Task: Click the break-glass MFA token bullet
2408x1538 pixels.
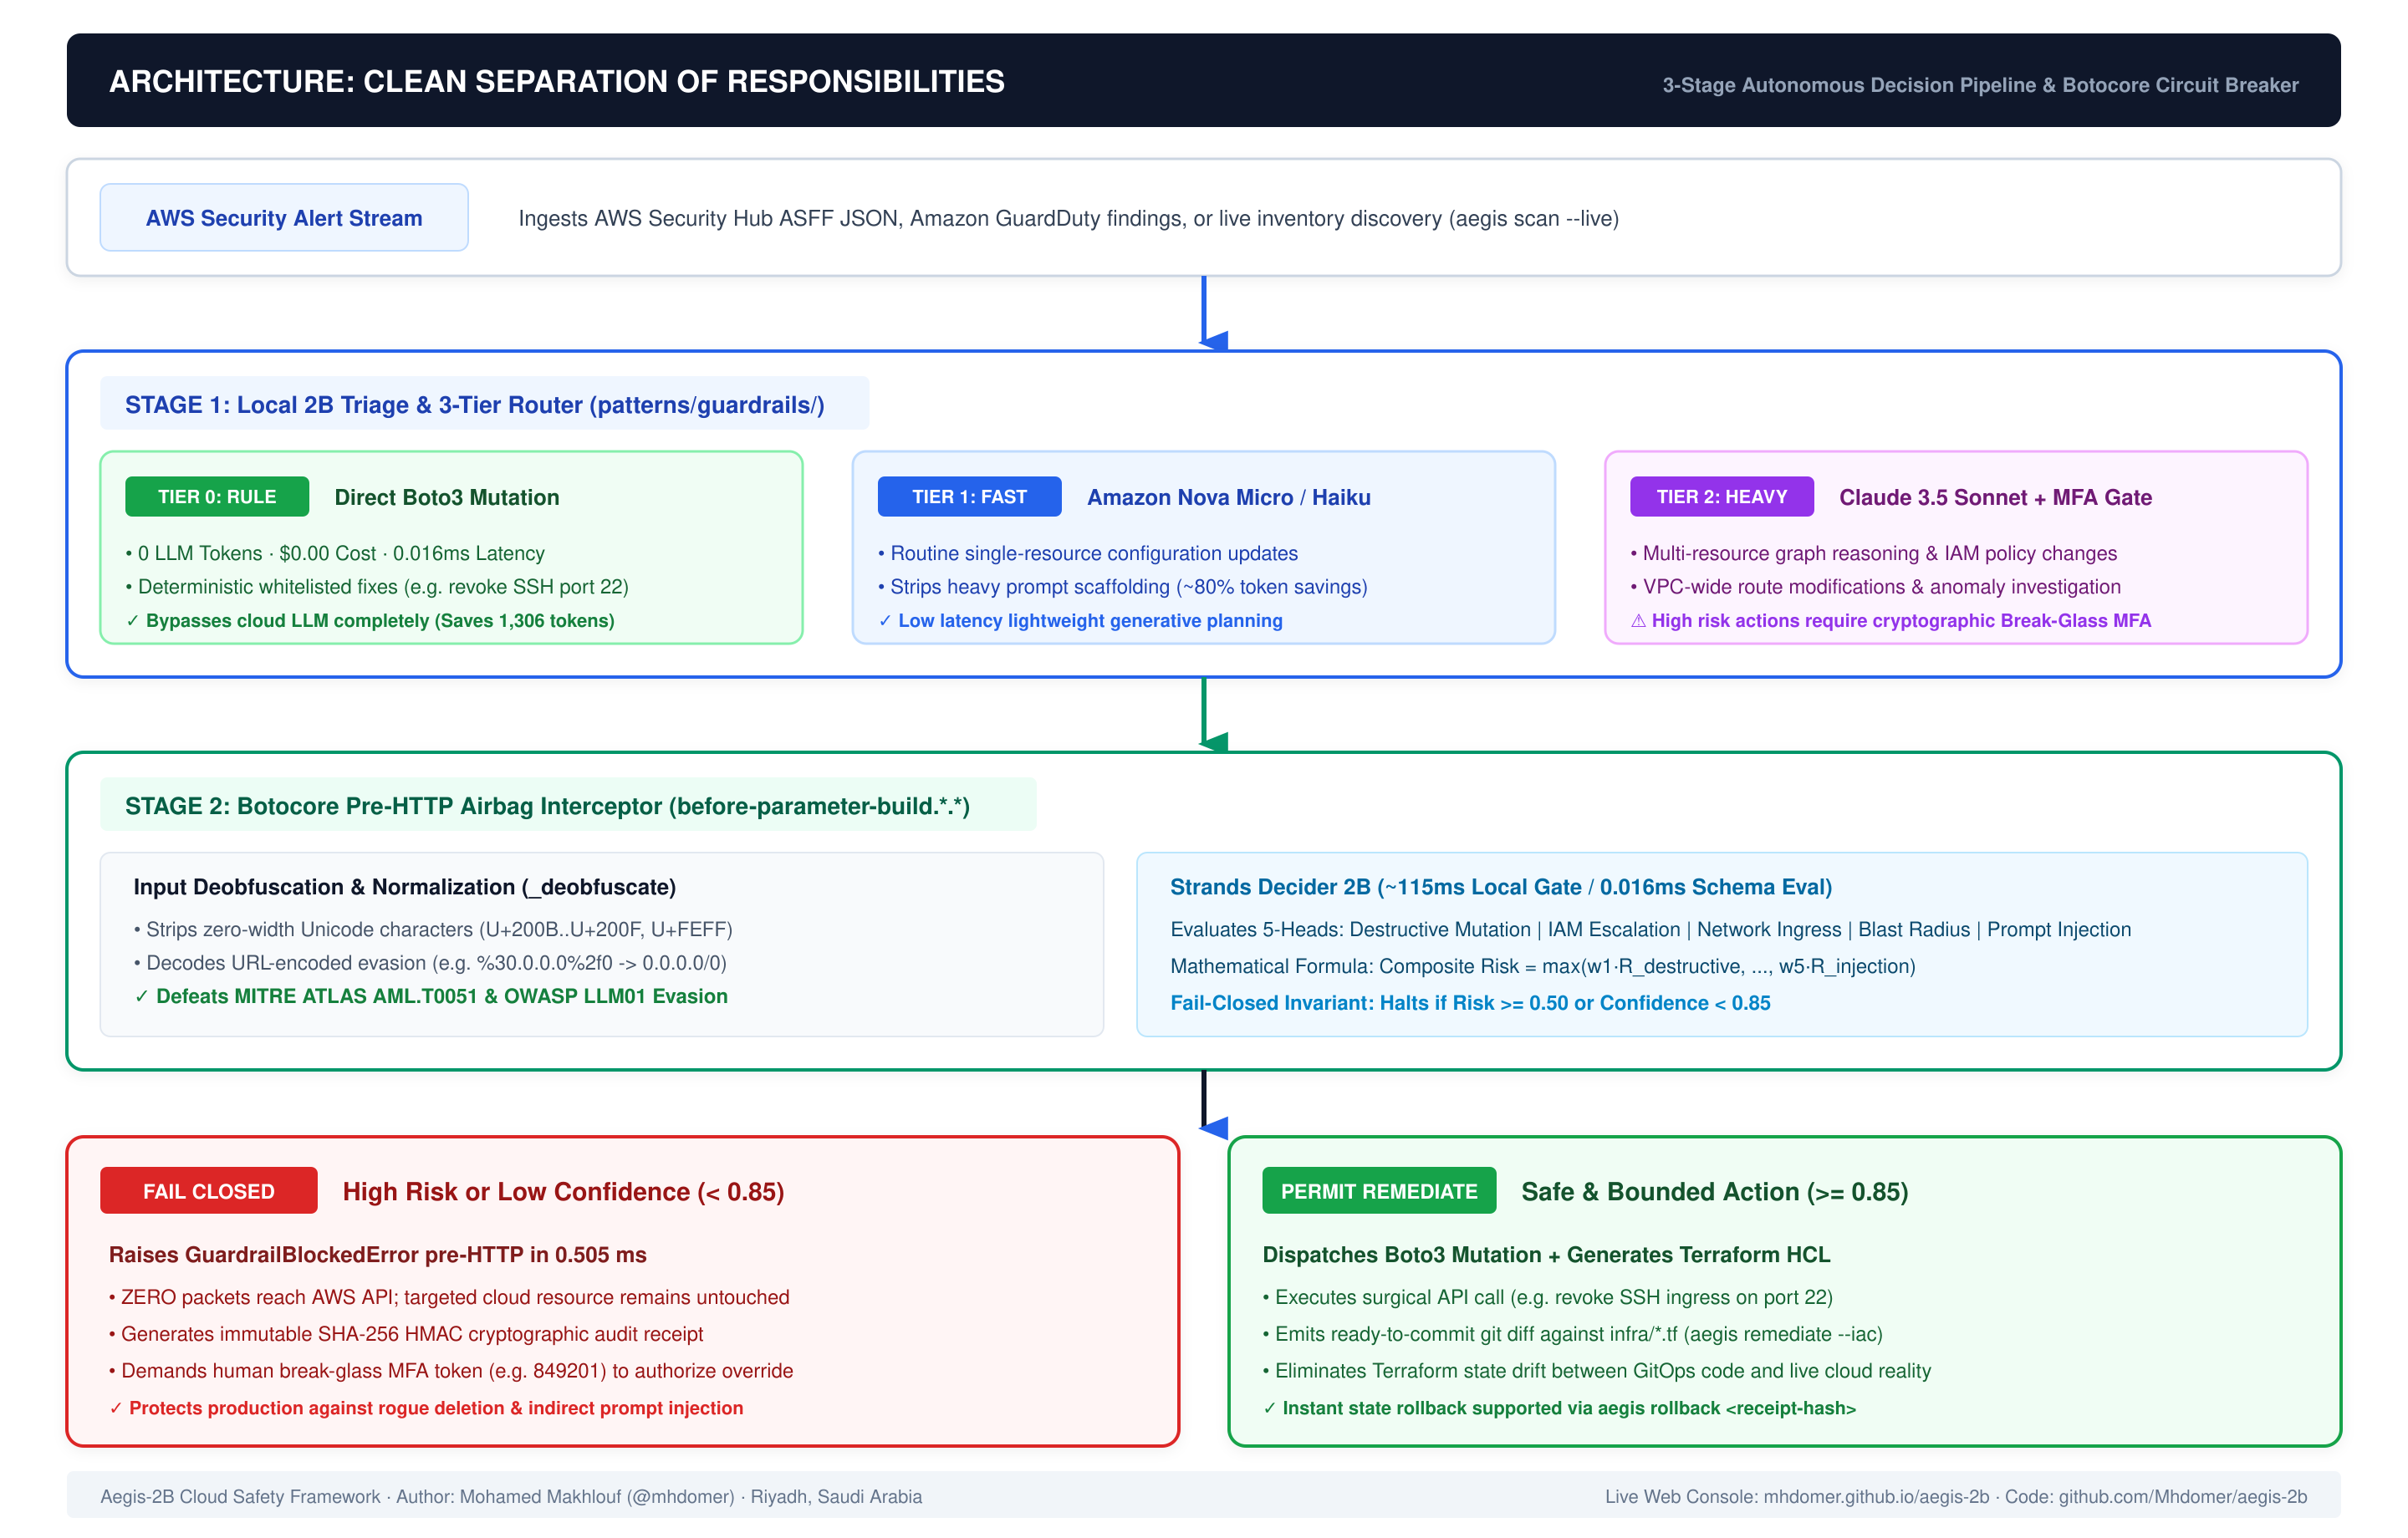Action: click(x=451, y=1371)
